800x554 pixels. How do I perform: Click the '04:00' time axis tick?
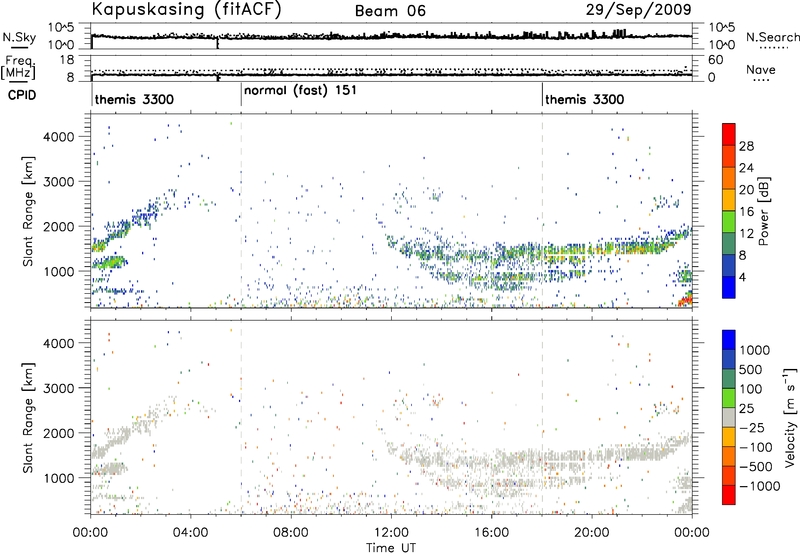coord(190,533)
